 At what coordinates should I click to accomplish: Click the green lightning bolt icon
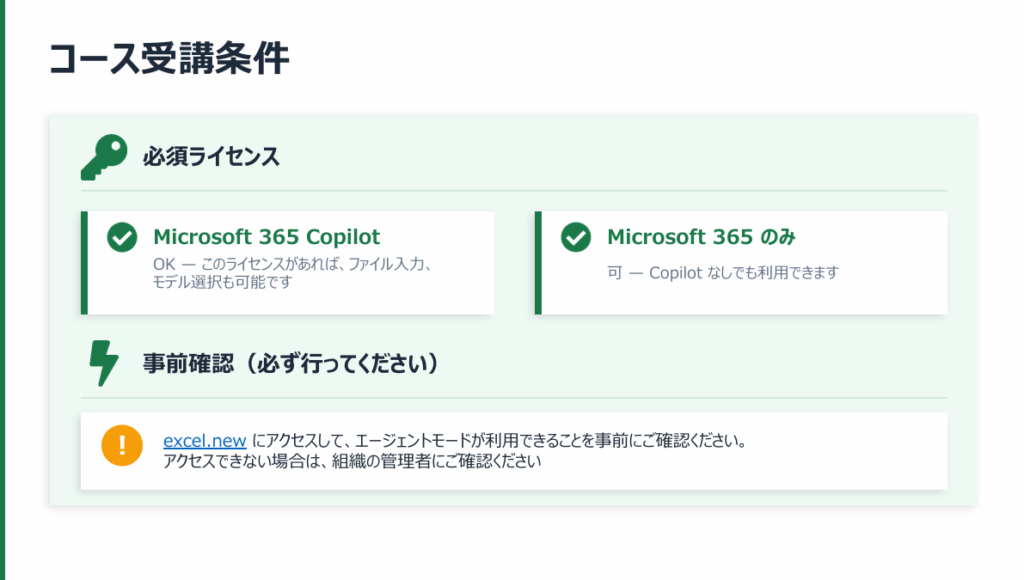[x=103, y=362]
